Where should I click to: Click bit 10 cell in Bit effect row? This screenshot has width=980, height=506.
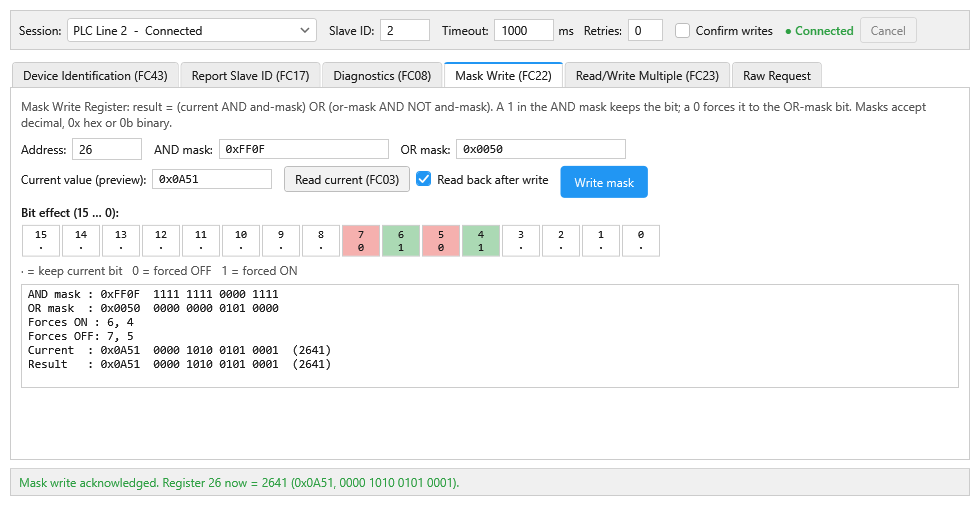(241, 241)
